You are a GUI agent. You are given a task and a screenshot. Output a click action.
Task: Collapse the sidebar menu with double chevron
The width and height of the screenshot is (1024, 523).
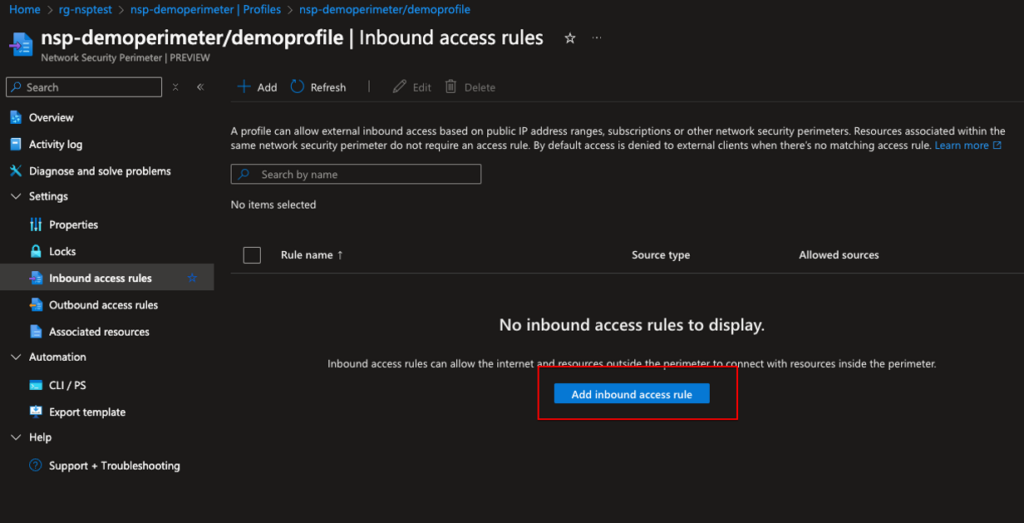[x=200, y=87]
